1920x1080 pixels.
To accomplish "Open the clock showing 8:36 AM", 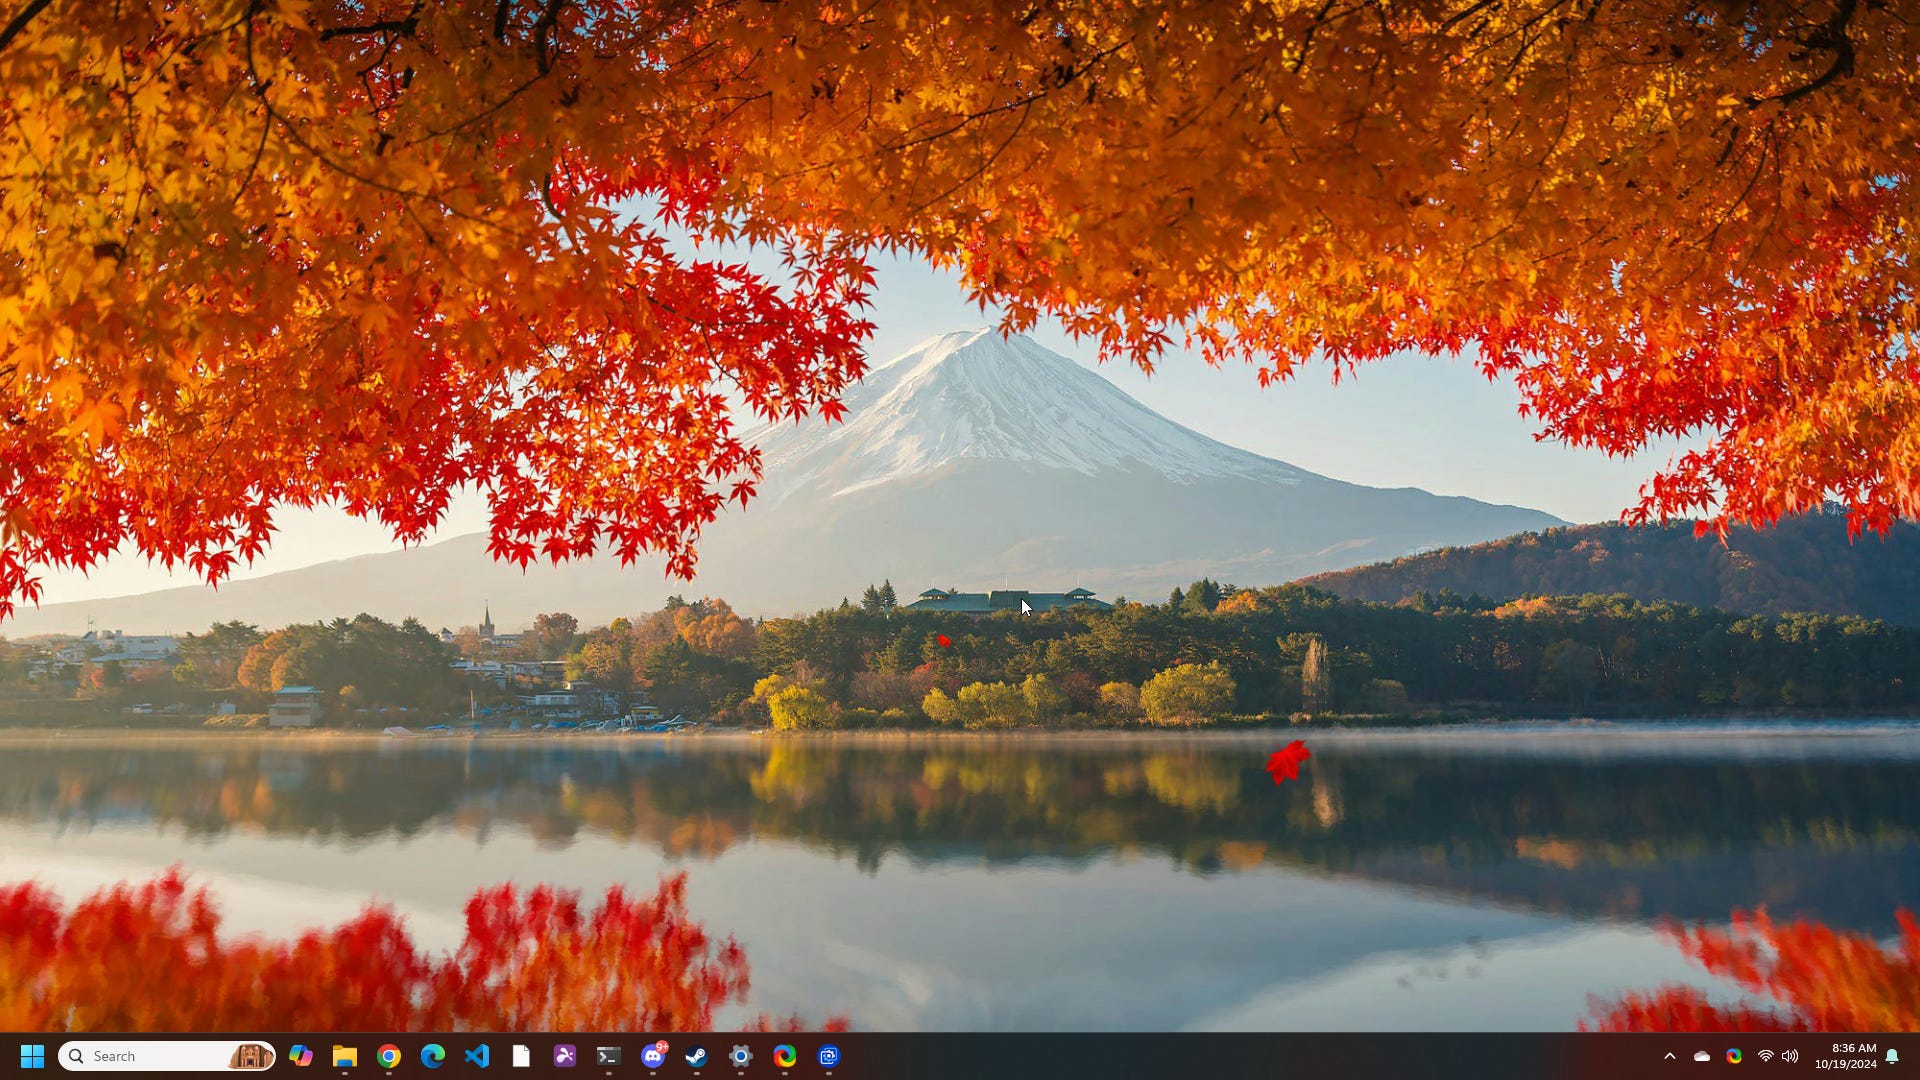I will click(1846, 1056).
